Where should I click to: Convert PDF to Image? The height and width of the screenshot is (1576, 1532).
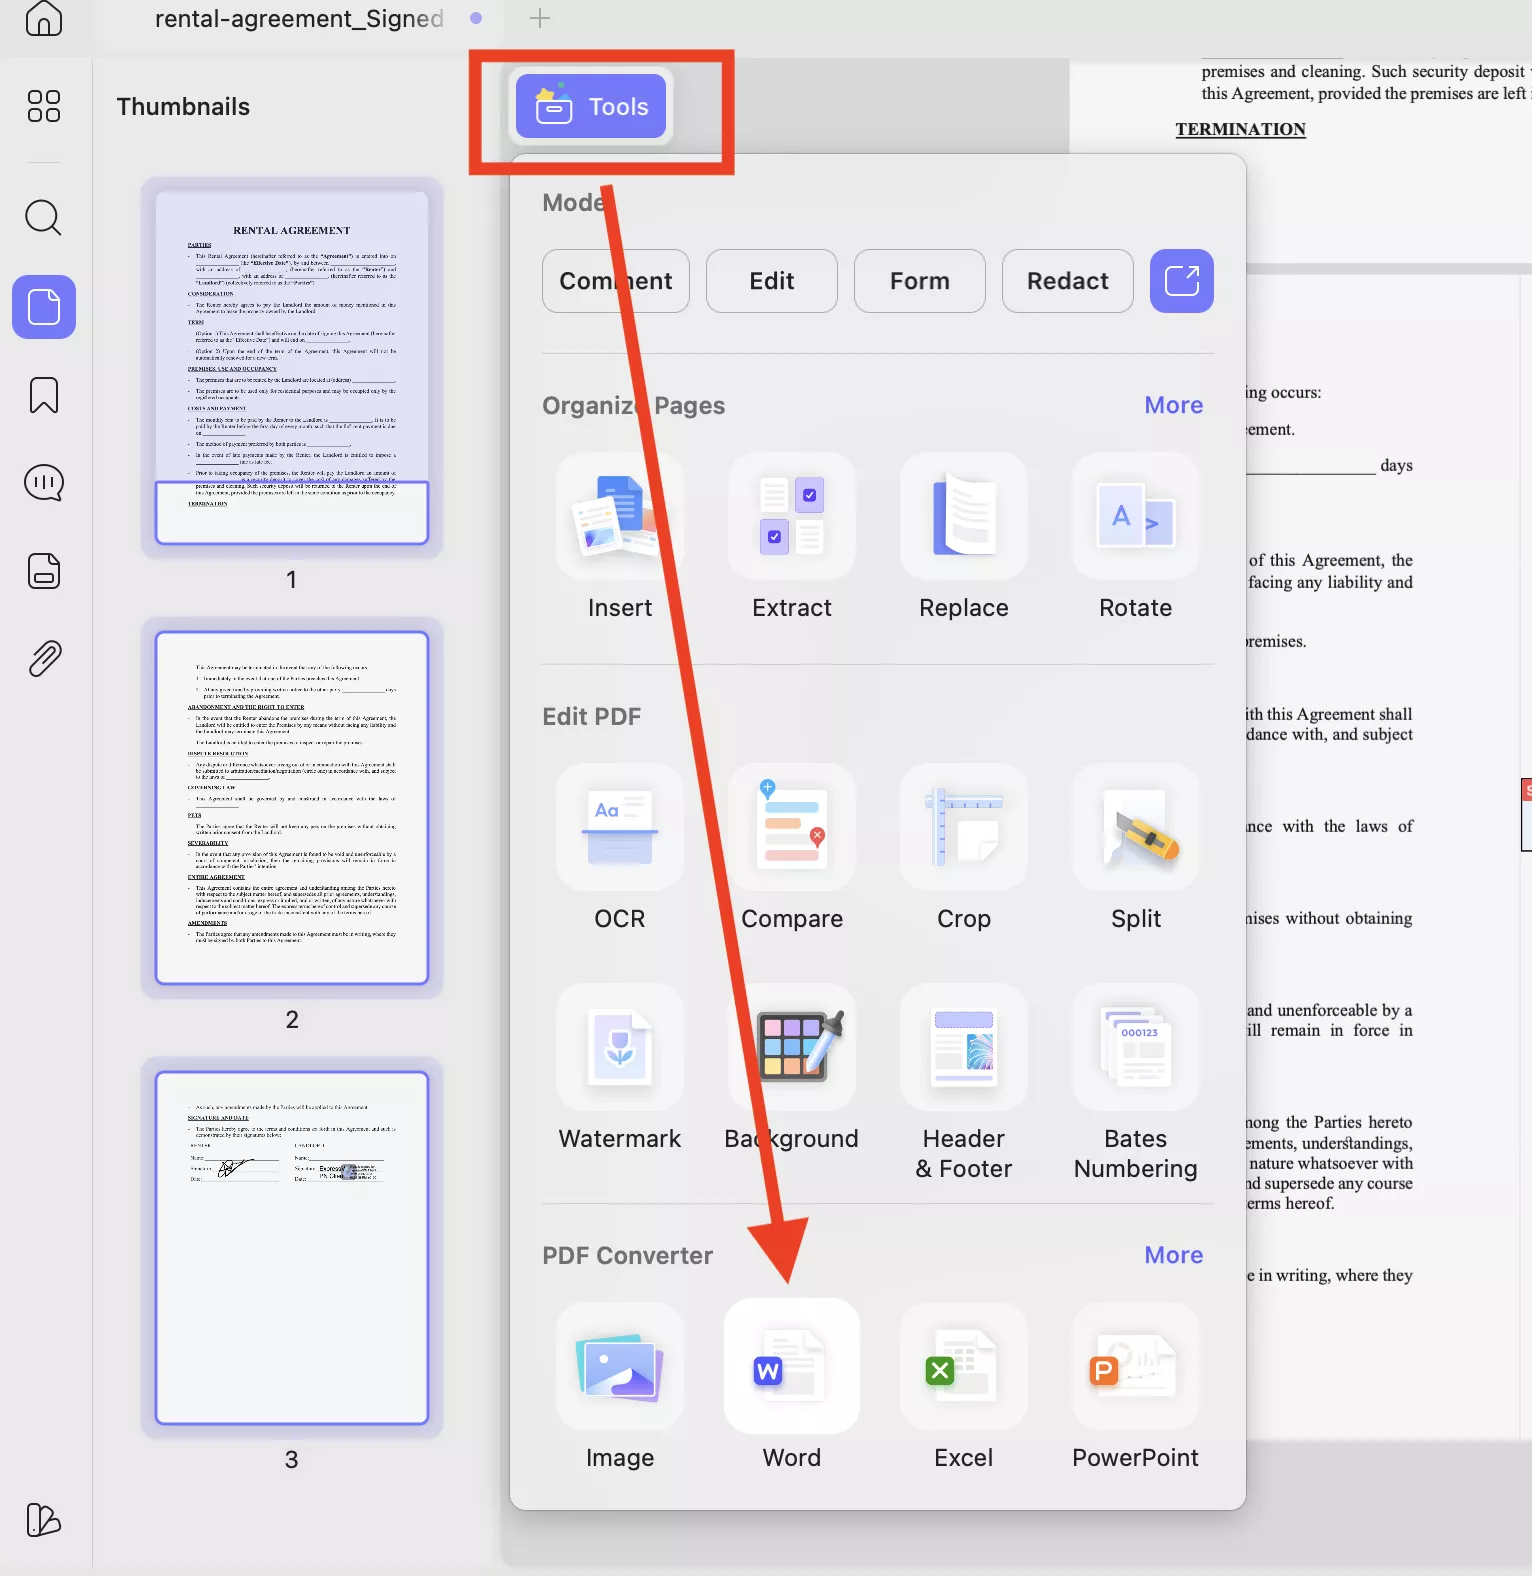coord(620,1387)
